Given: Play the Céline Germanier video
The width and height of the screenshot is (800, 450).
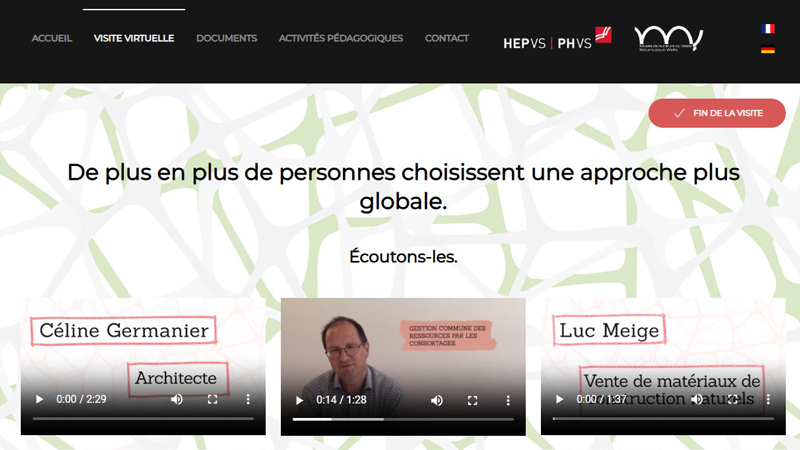Looking at the screenshot, I should pos(39,399).
